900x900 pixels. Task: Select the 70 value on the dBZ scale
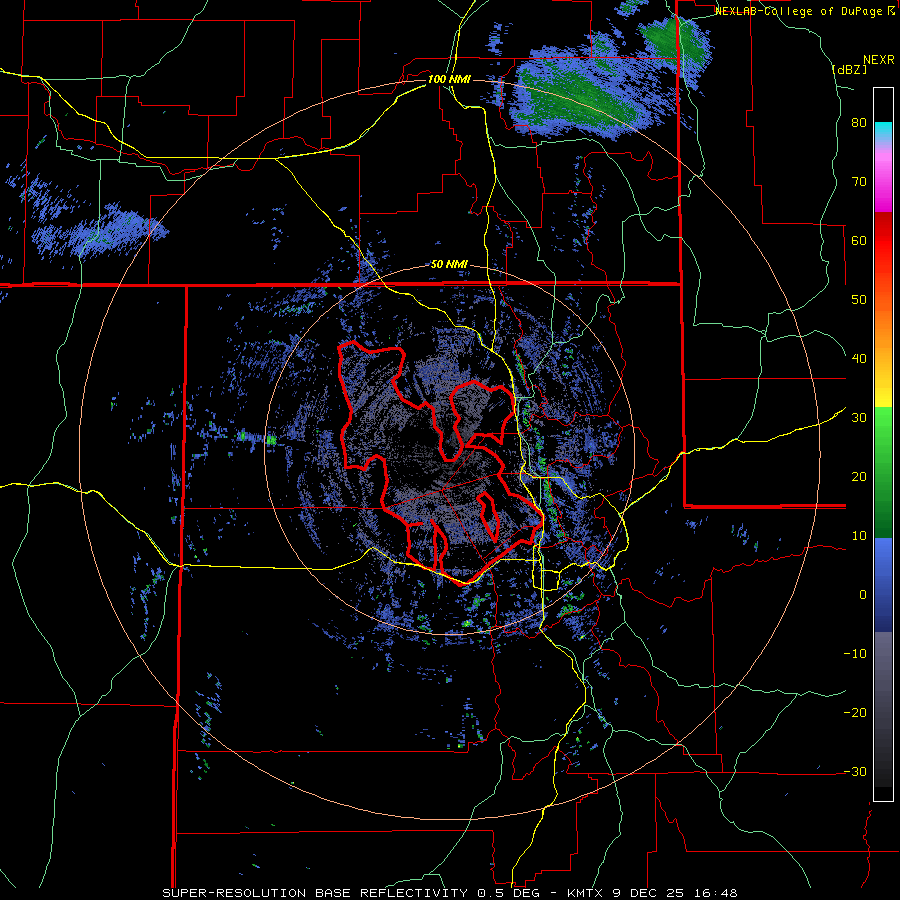tap(859, 182)
